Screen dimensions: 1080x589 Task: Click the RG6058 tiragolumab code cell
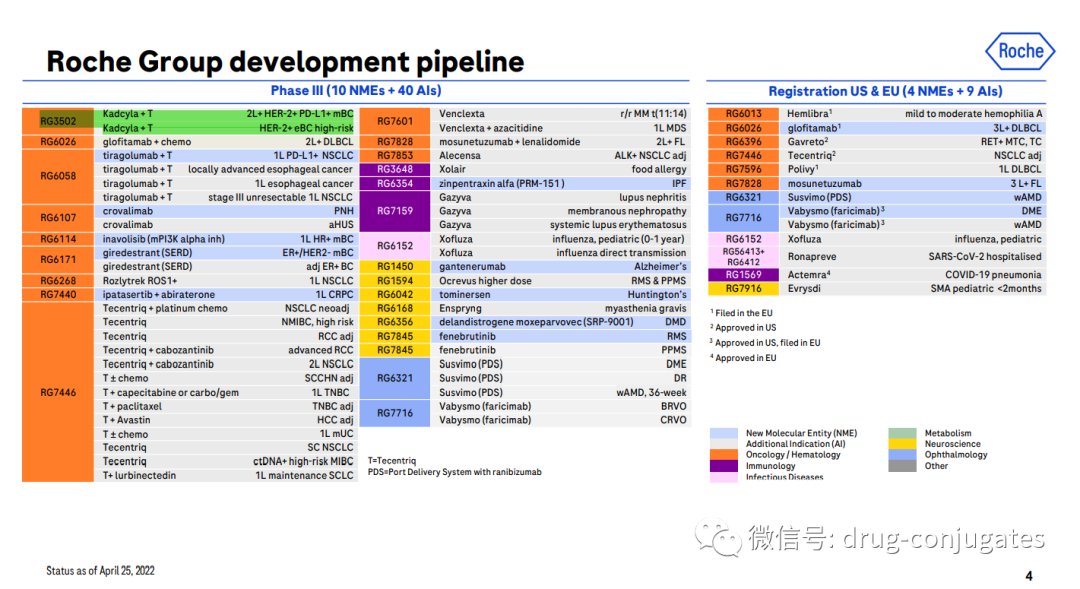click(x=58, y=176)
